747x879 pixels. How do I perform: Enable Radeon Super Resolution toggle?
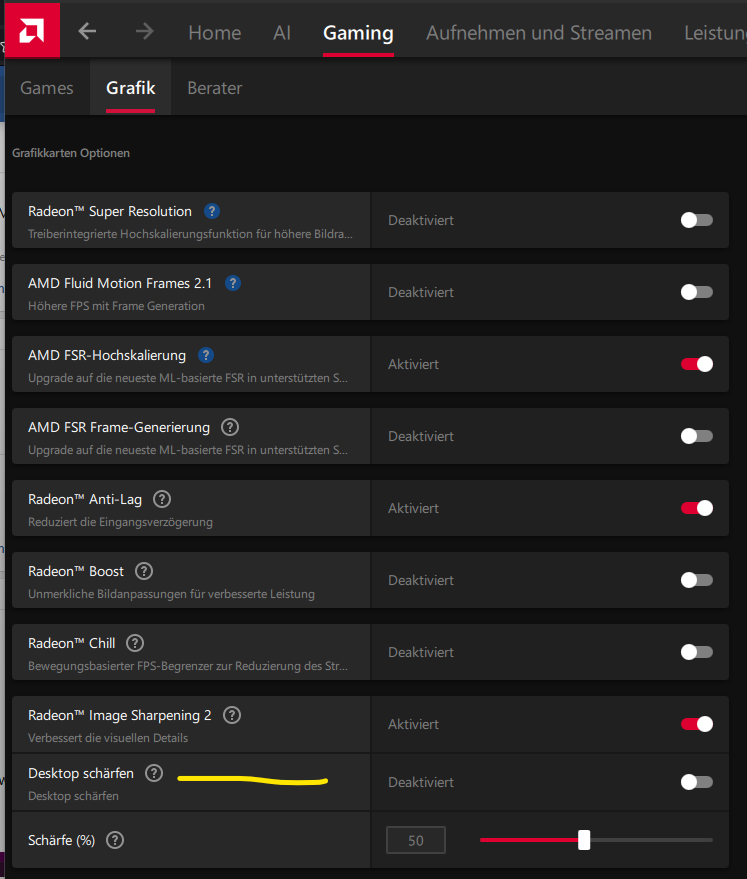tap(697, 220)
